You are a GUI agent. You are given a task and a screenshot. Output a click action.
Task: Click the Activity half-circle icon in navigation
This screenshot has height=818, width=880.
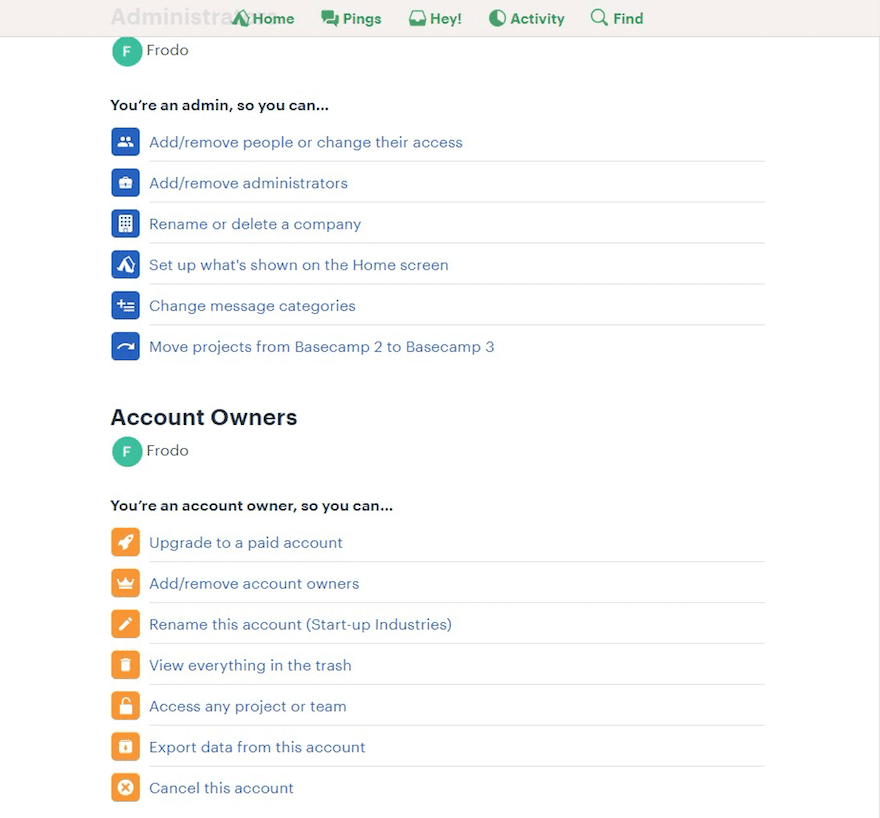[x=497, y=19]
